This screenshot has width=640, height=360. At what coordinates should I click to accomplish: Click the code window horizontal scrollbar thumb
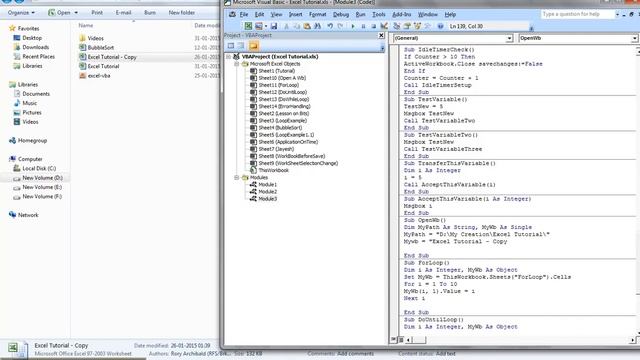[420, 340]
